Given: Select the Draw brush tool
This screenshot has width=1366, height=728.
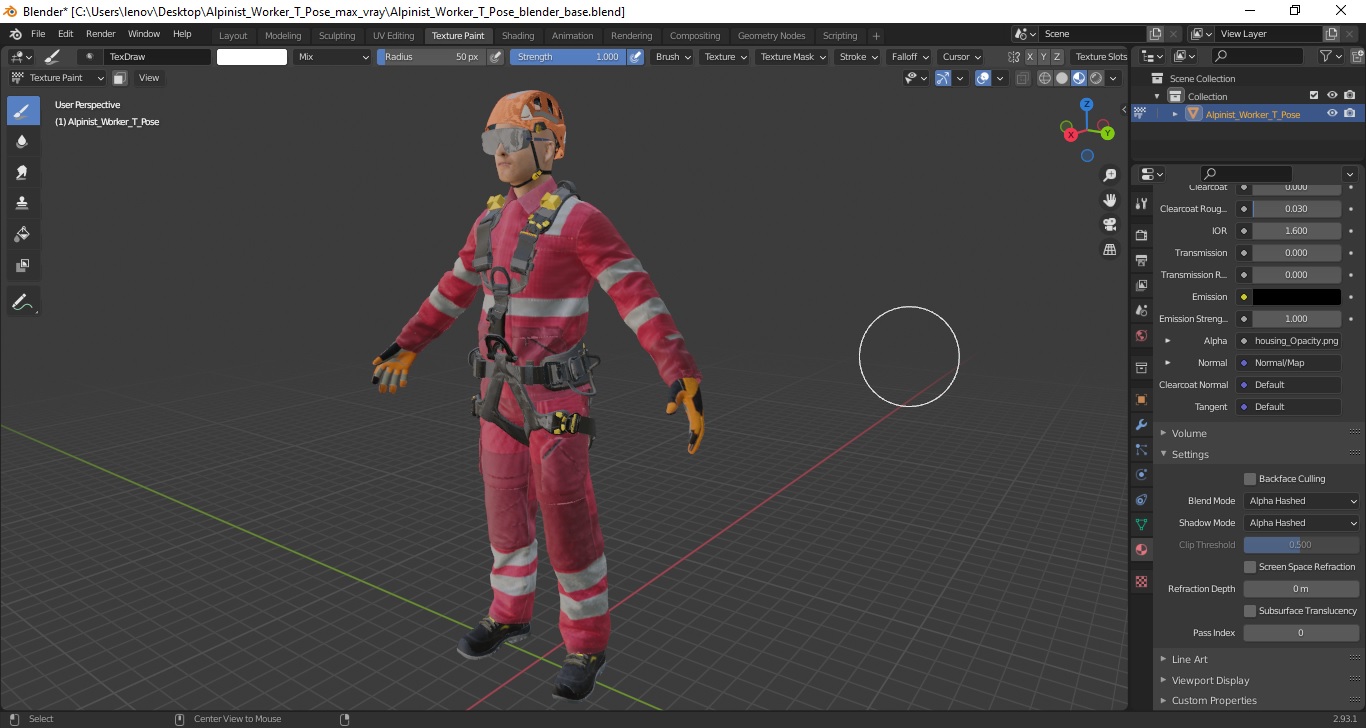Looking at the screenshot, I should (23, 111).
